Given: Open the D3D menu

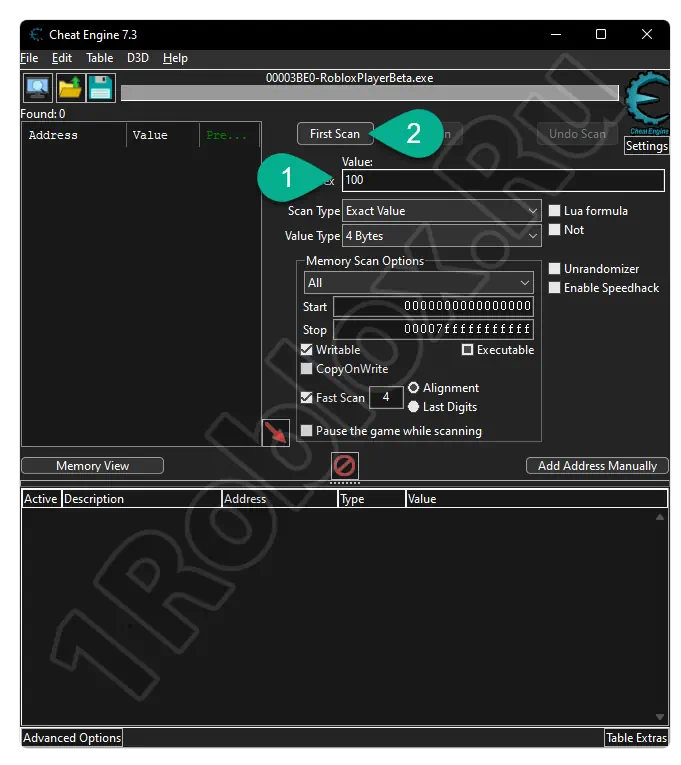Looking at the screenshot, I should (x=138, y=58).
